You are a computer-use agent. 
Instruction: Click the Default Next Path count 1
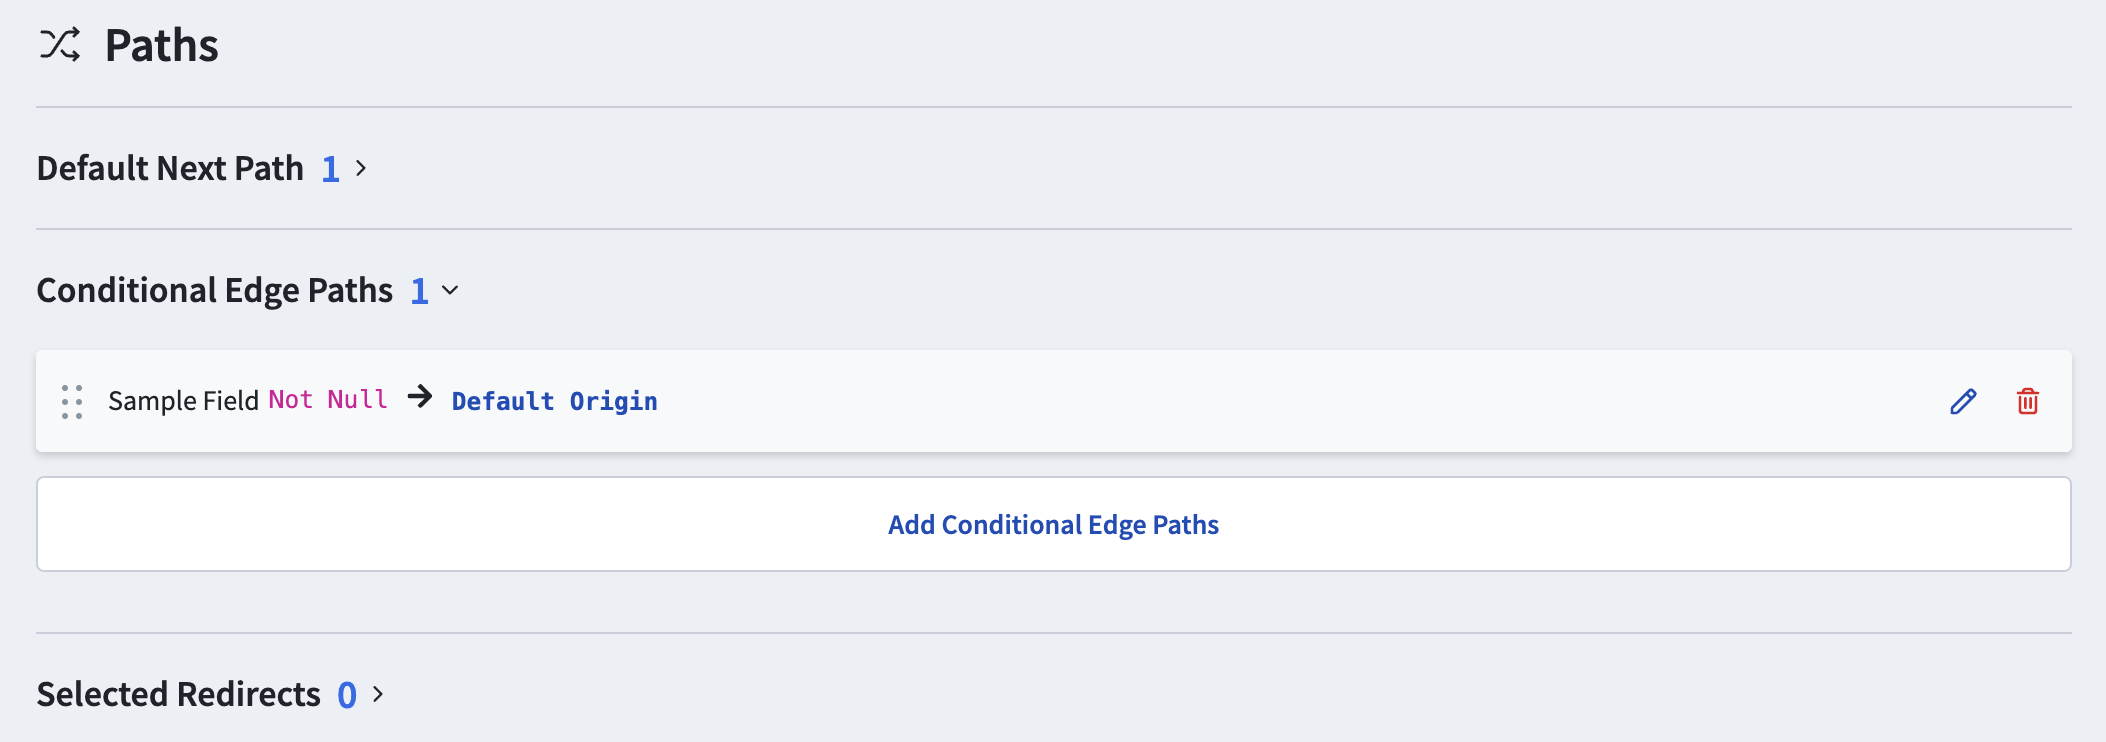331,169
